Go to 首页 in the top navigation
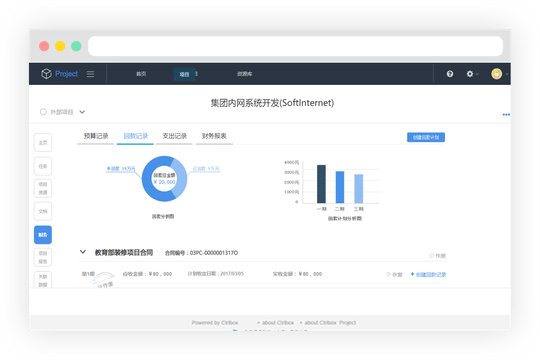Screen dimensions: 540x360 tap(141, 74)
